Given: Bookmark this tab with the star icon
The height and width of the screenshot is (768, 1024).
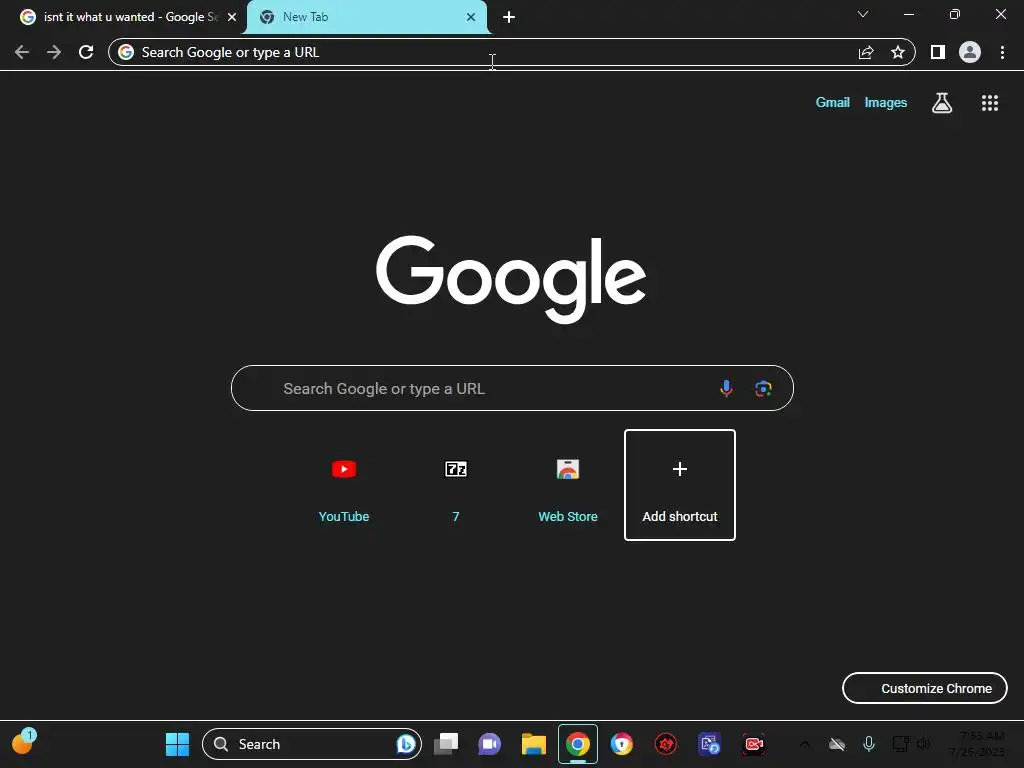Looking at the screenshot, I should 898,52.
